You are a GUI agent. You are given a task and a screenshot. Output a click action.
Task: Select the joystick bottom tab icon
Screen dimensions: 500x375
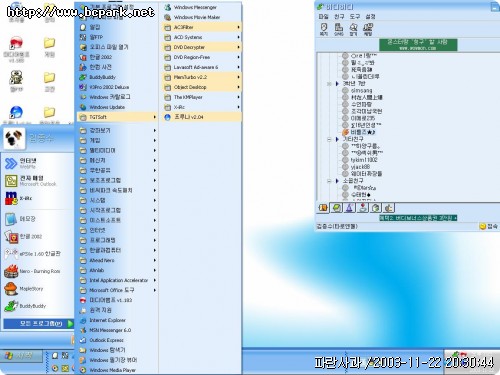[x=363, y=208]
